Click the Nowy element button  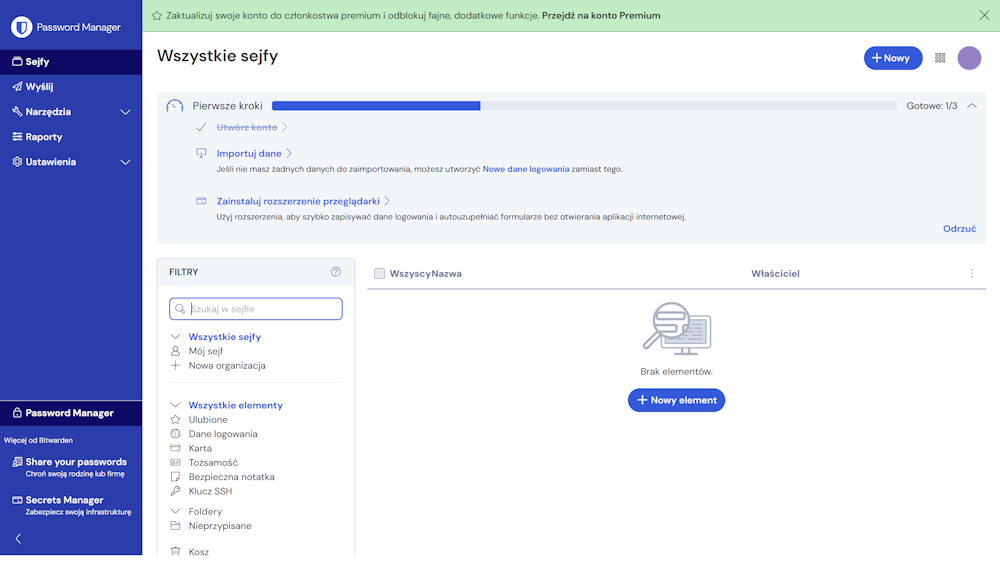[x=676, y=400]
